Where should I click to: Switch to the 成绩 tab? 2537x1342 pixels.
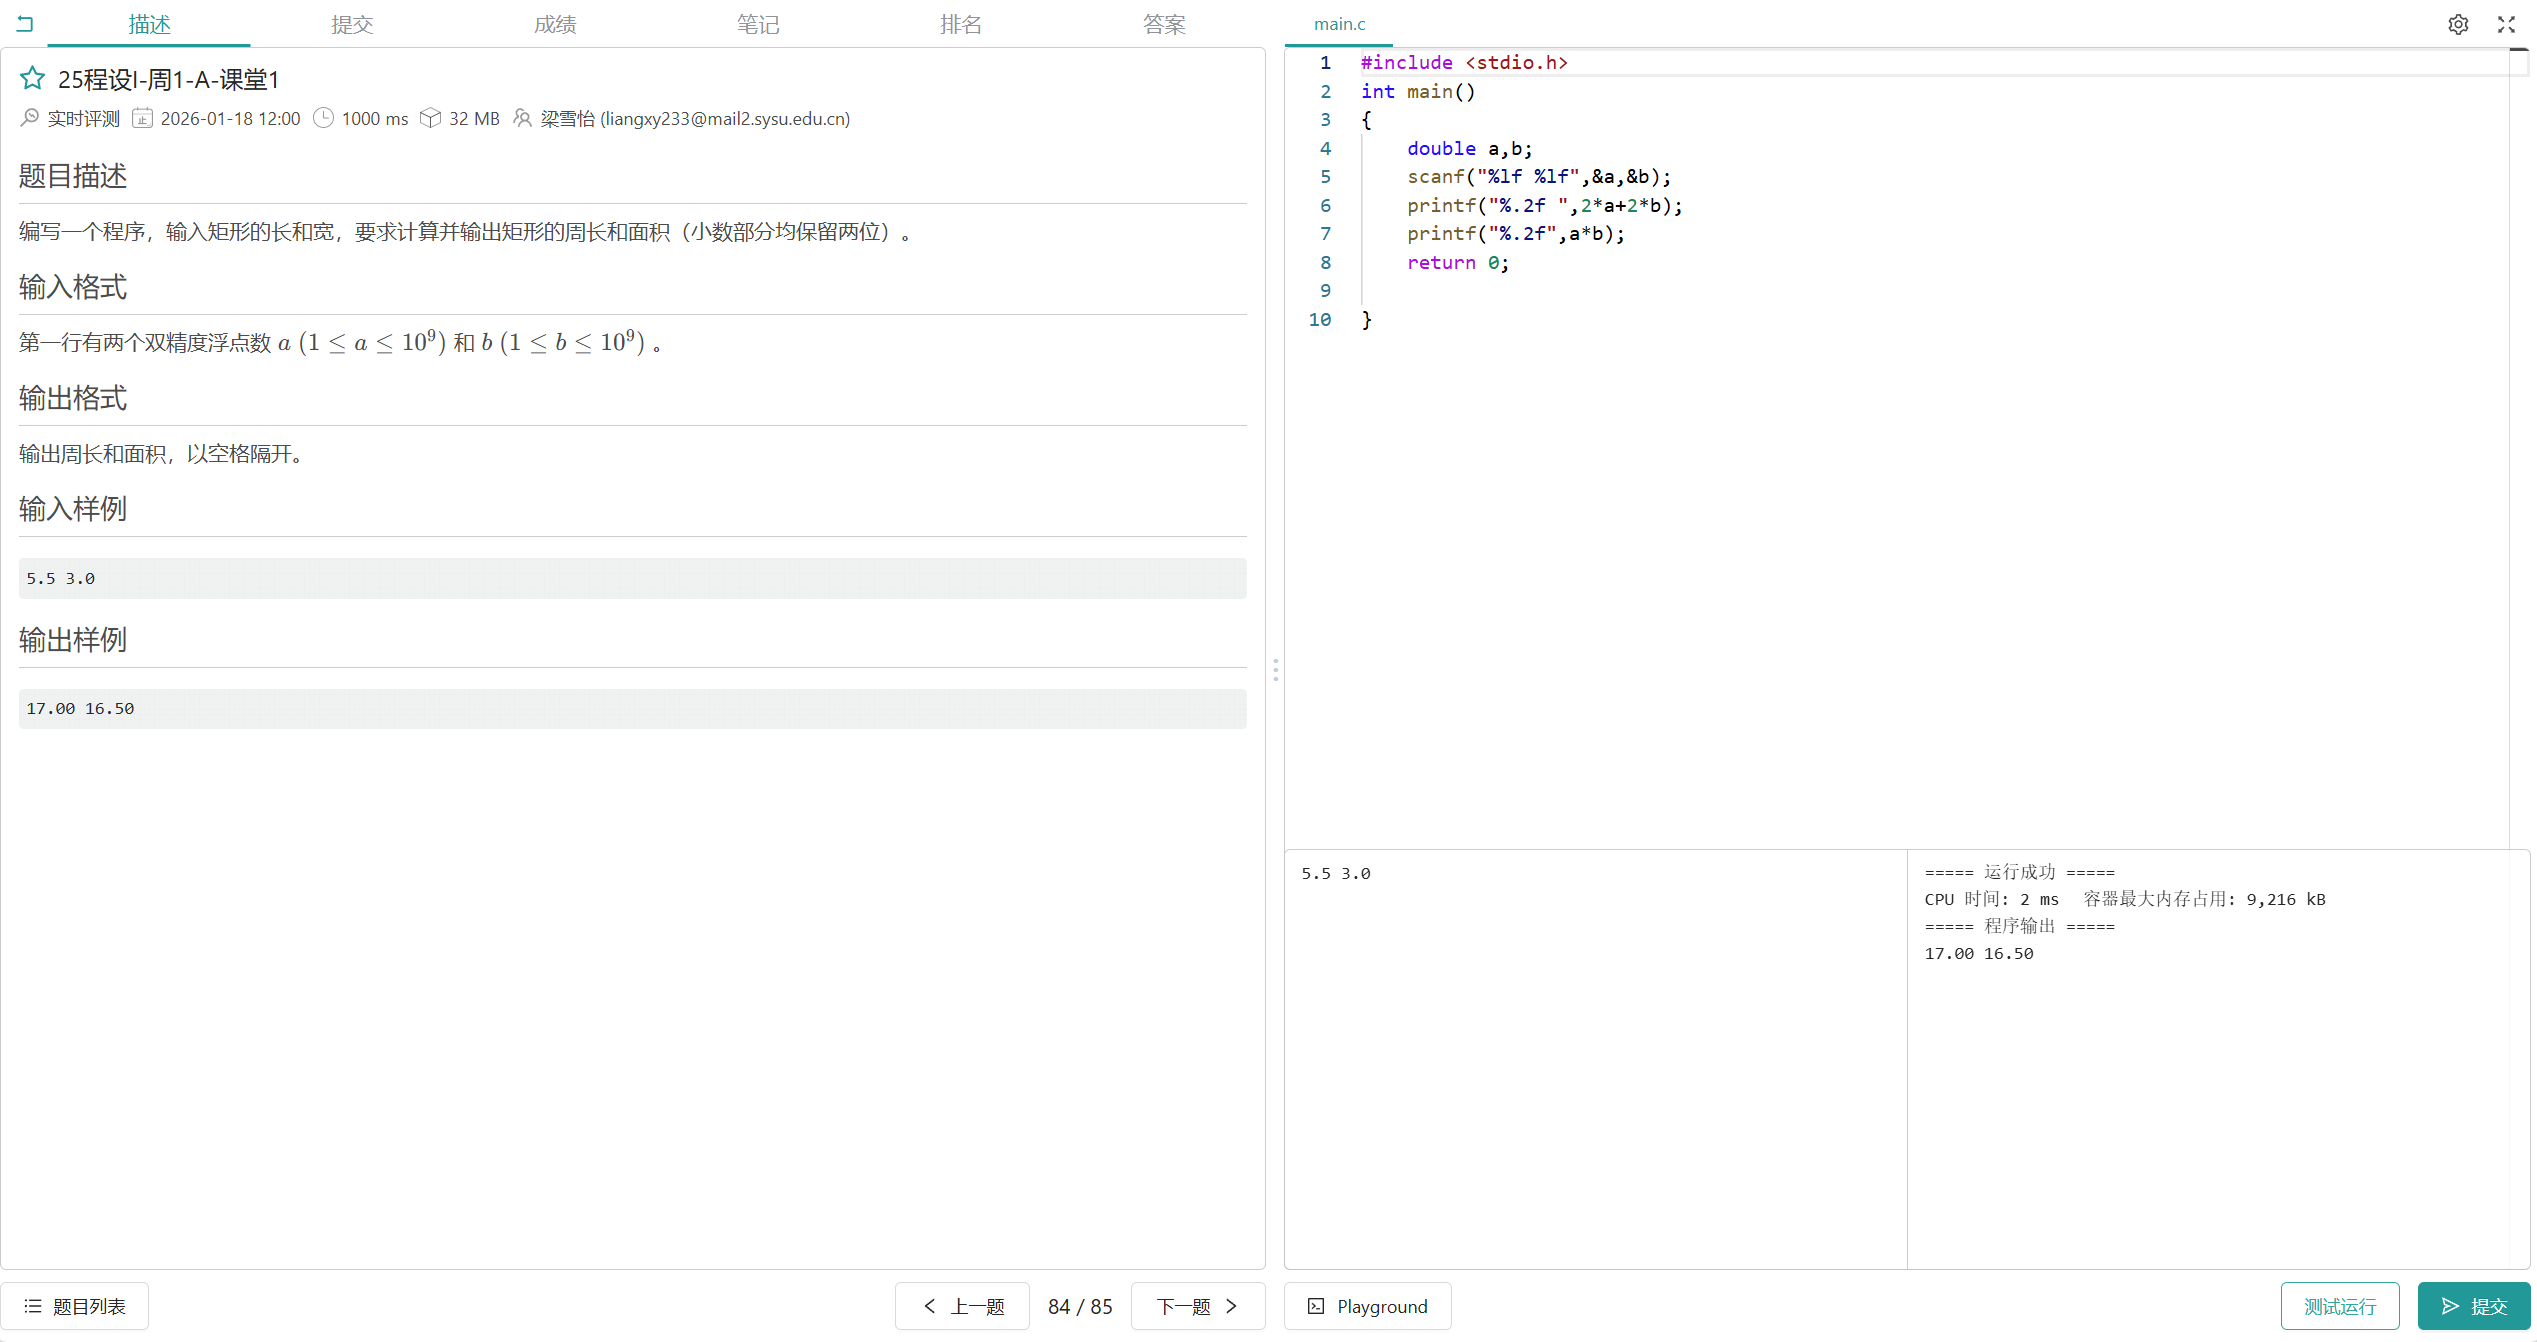click(555, 24)
